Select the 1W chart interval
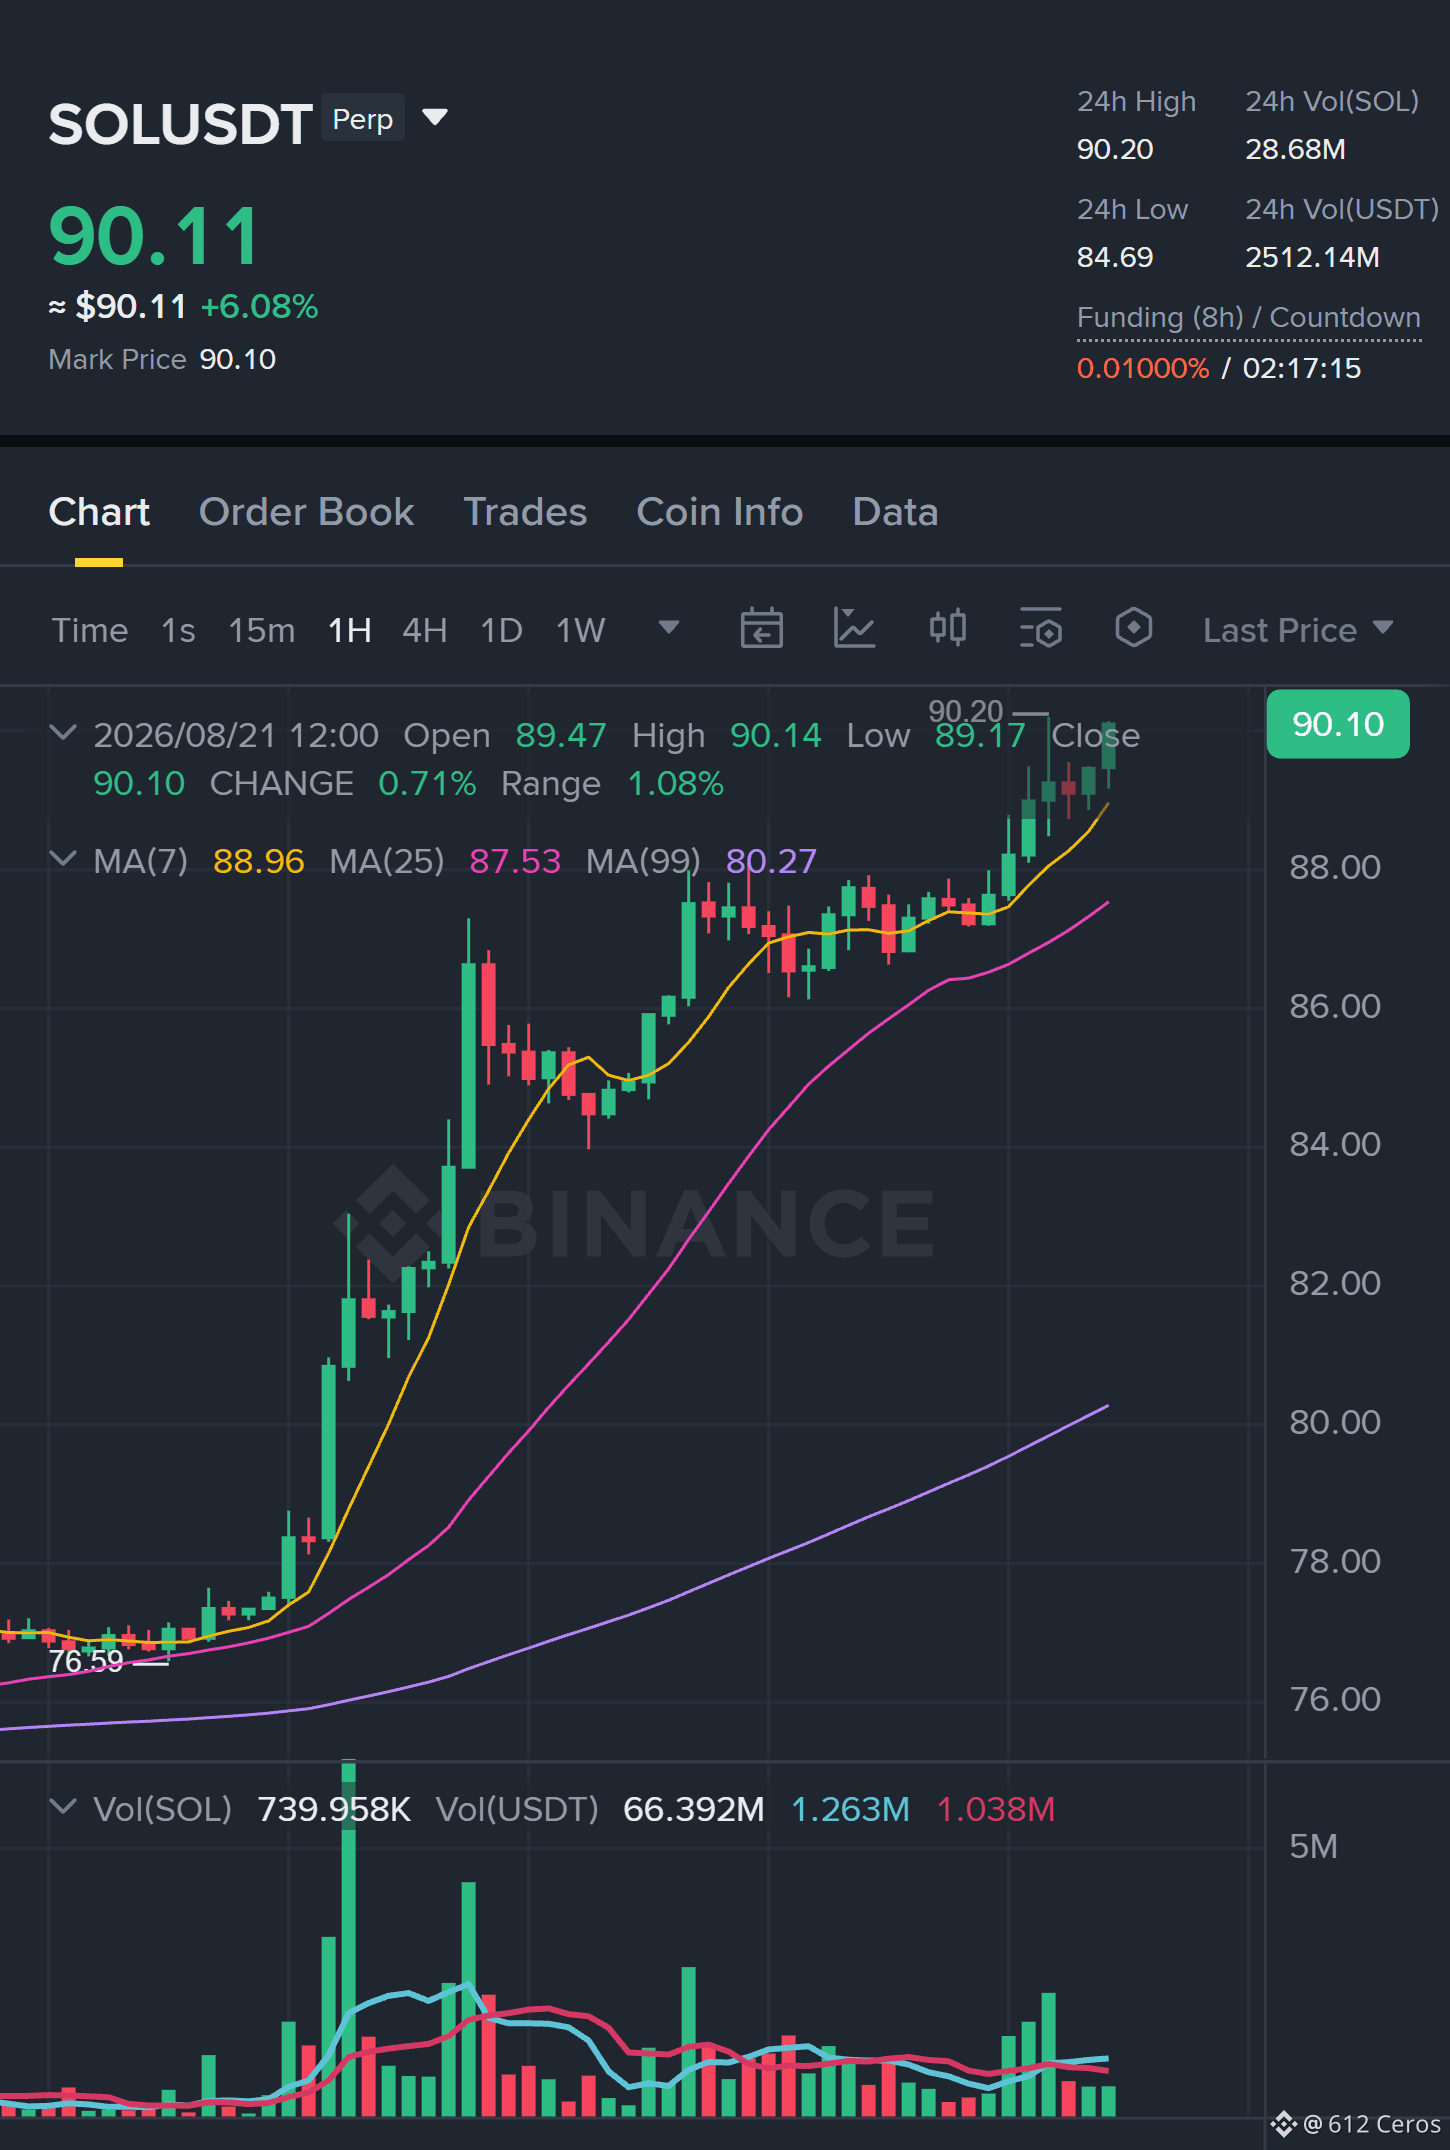This screenshot has width=1450, height=2150. (x=581, y=630)
